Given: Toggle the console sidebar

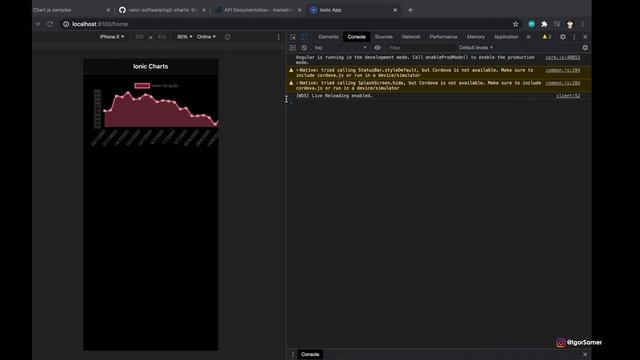Looking at the screenshot, I should pos(293,48).
